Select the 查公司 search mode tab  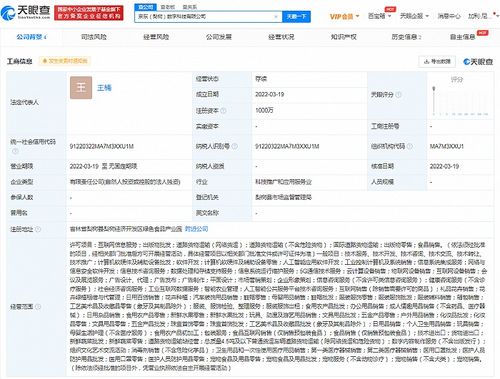(145, 7)
